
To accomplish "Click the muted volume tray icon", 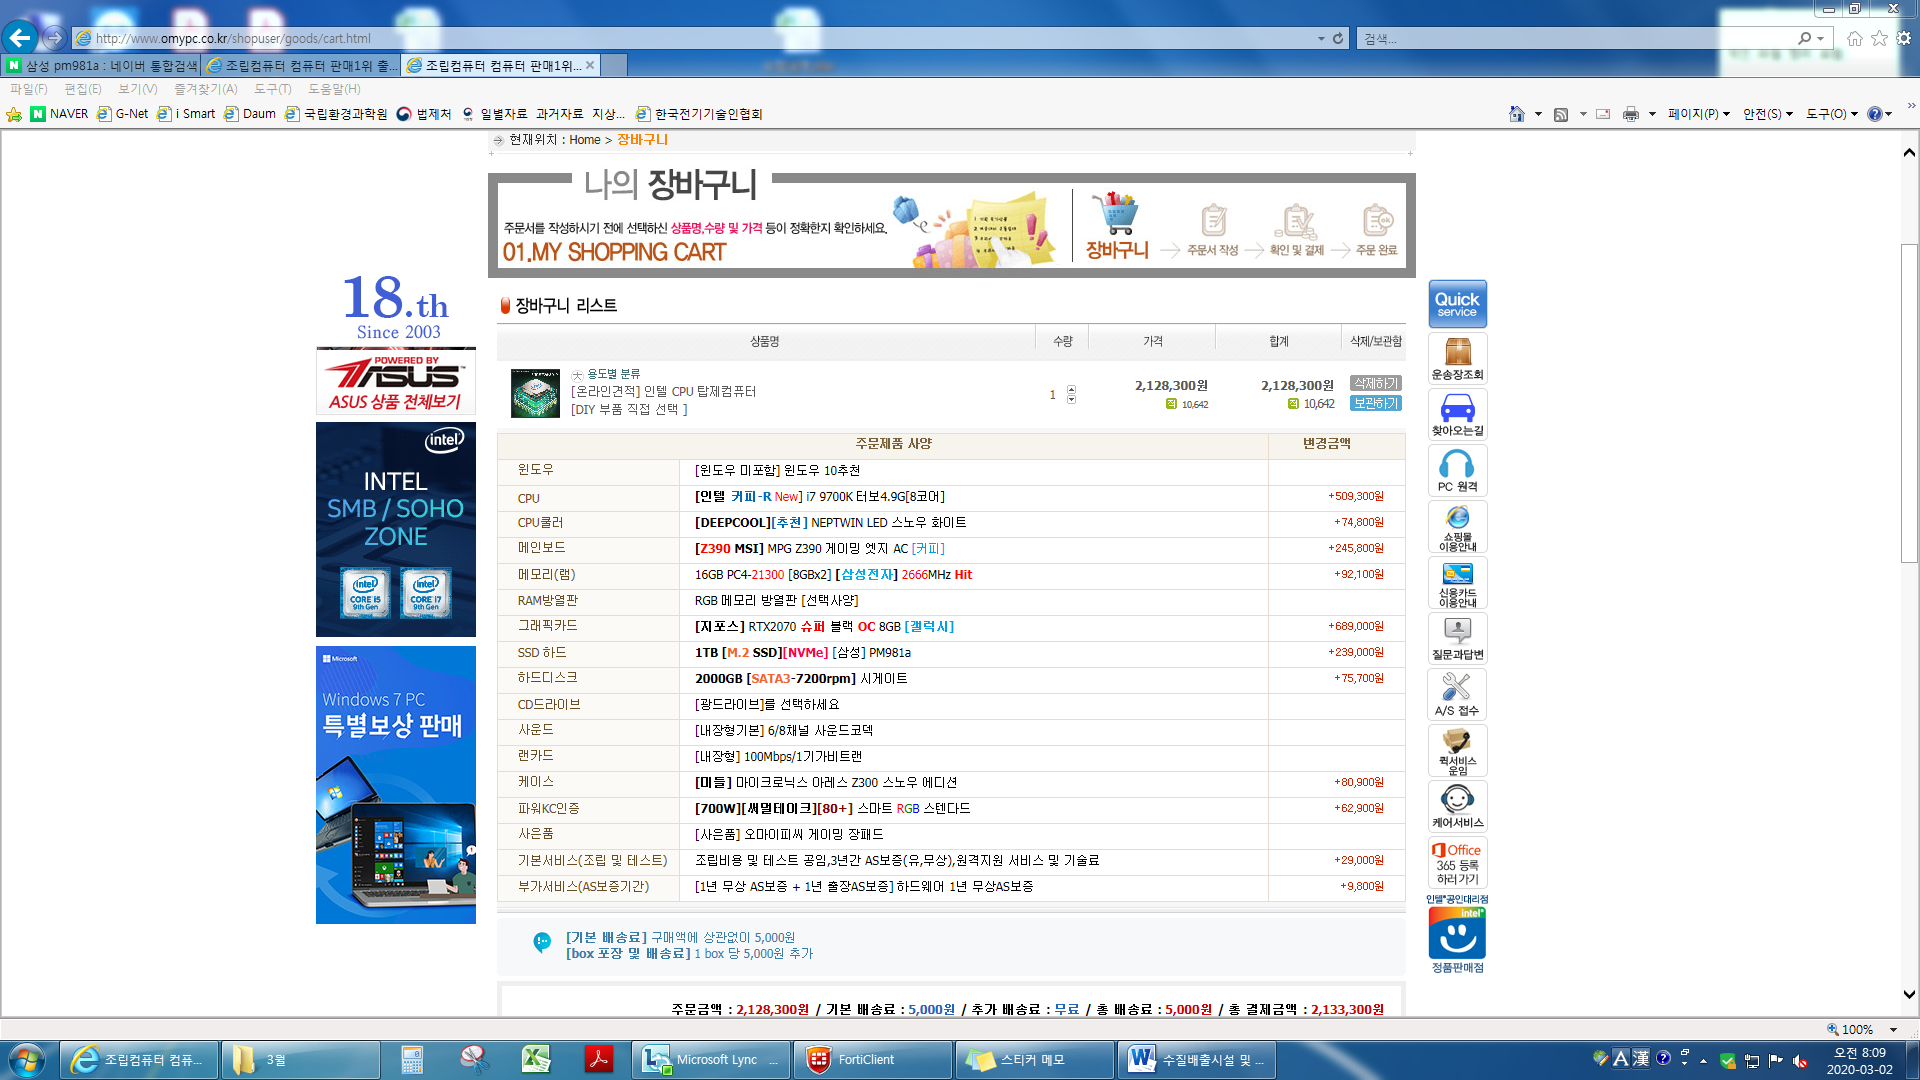I will pyautogui.click(x=1800, y=1061).
